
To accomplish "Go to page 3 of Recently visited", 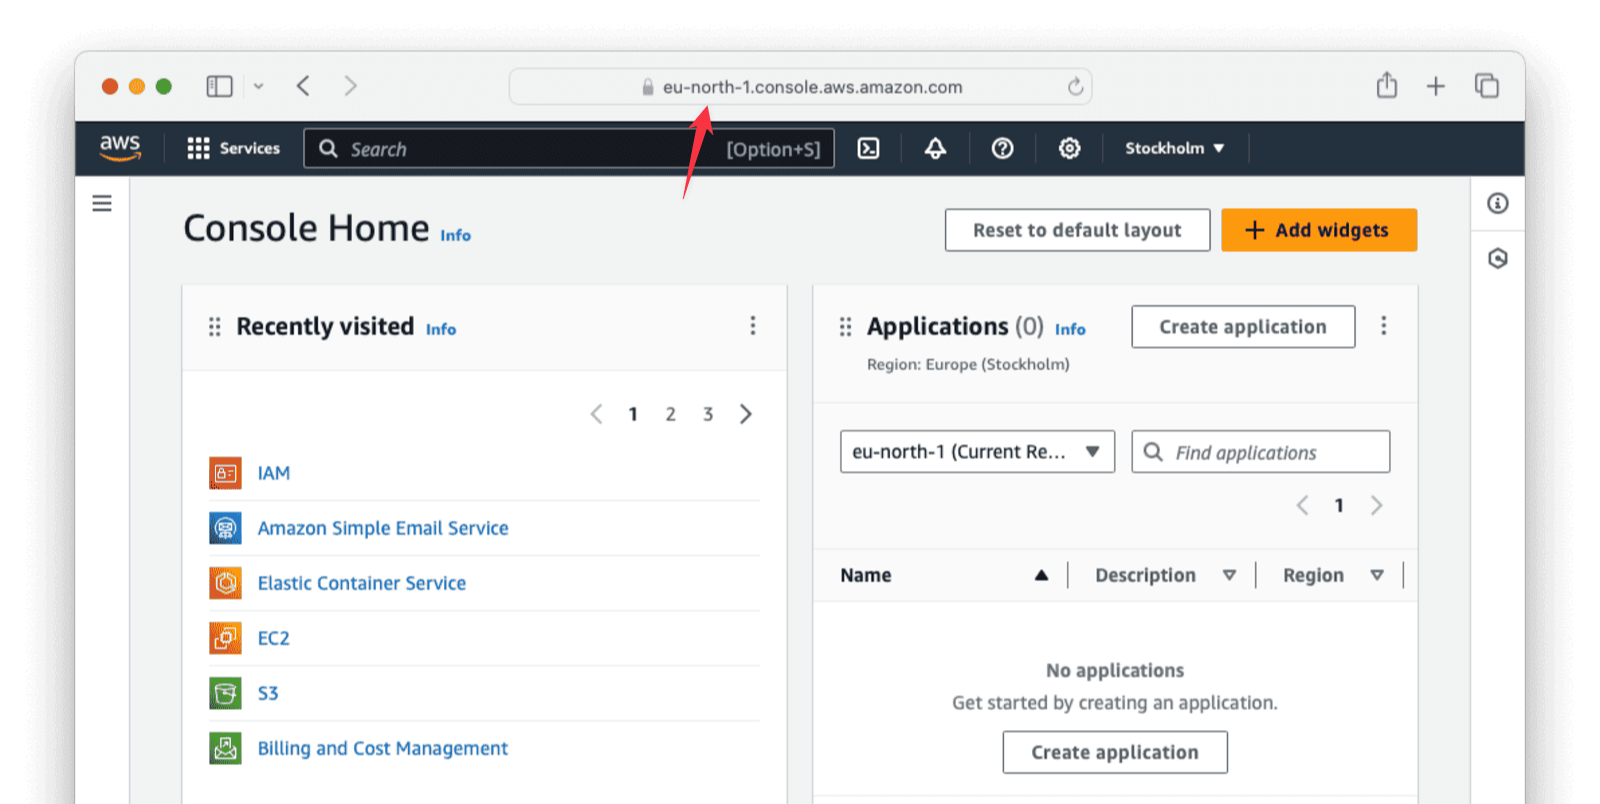I will (x=708, y=414).
